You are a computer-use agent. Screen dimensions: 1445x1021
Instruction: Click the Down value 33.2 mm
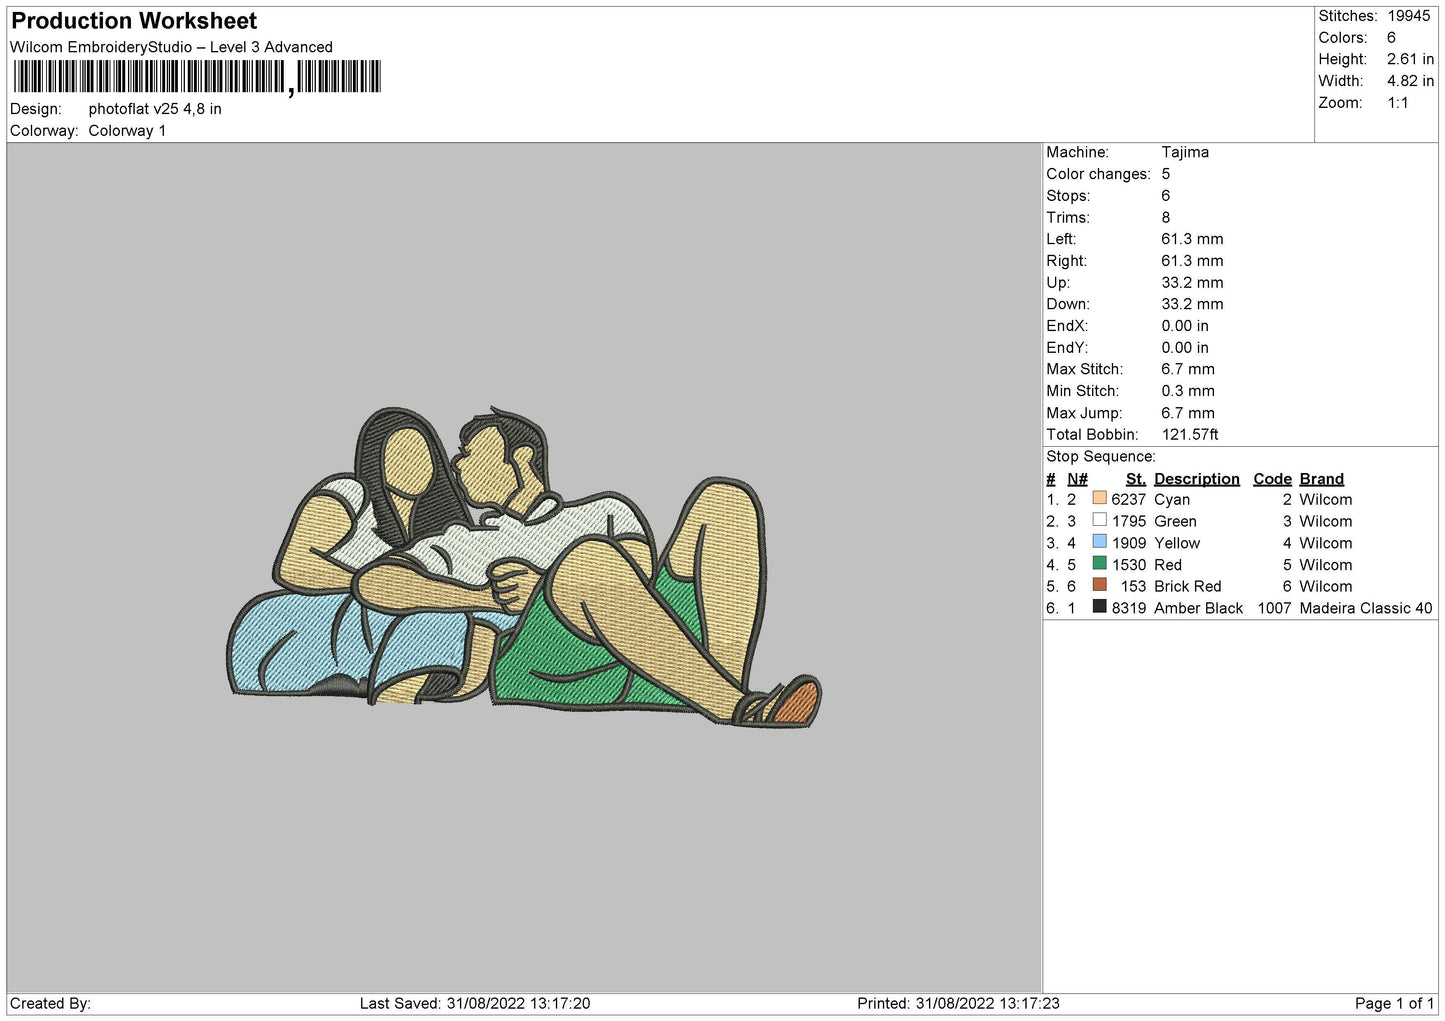tap(1192, 304)
